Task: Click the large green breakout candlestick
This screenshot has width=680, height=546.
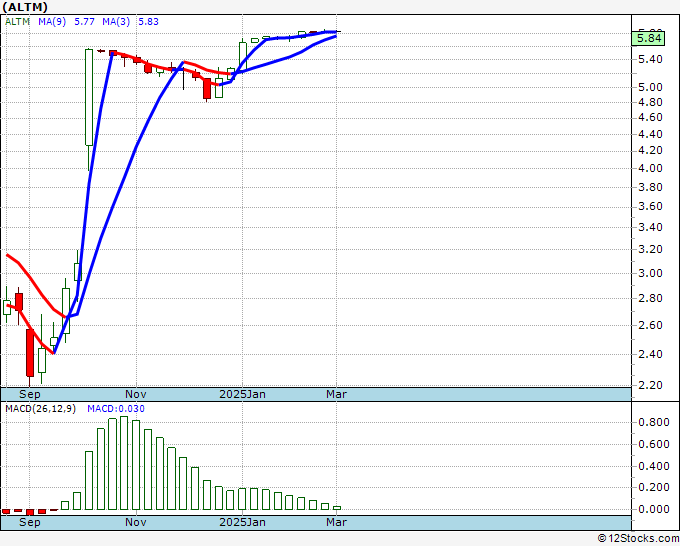Action: [89, 98]
